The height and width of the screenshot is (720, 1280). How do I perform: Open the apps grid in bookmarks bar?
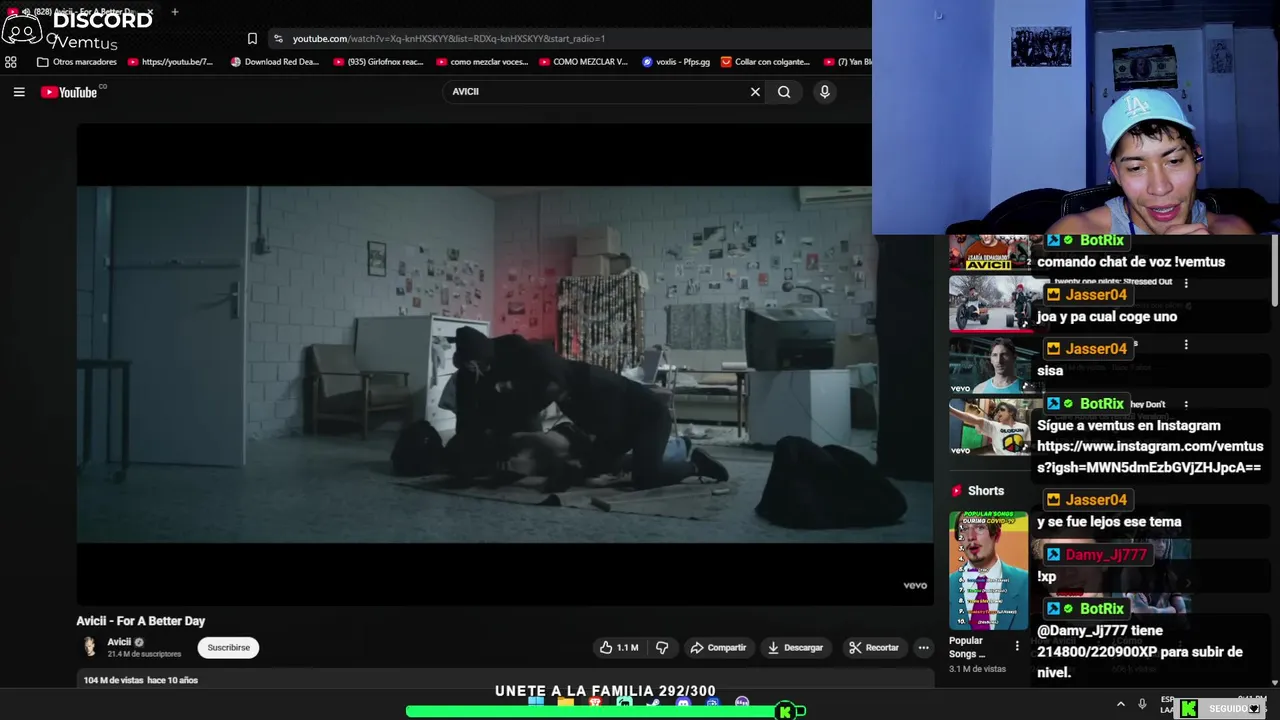coord(11,62)
